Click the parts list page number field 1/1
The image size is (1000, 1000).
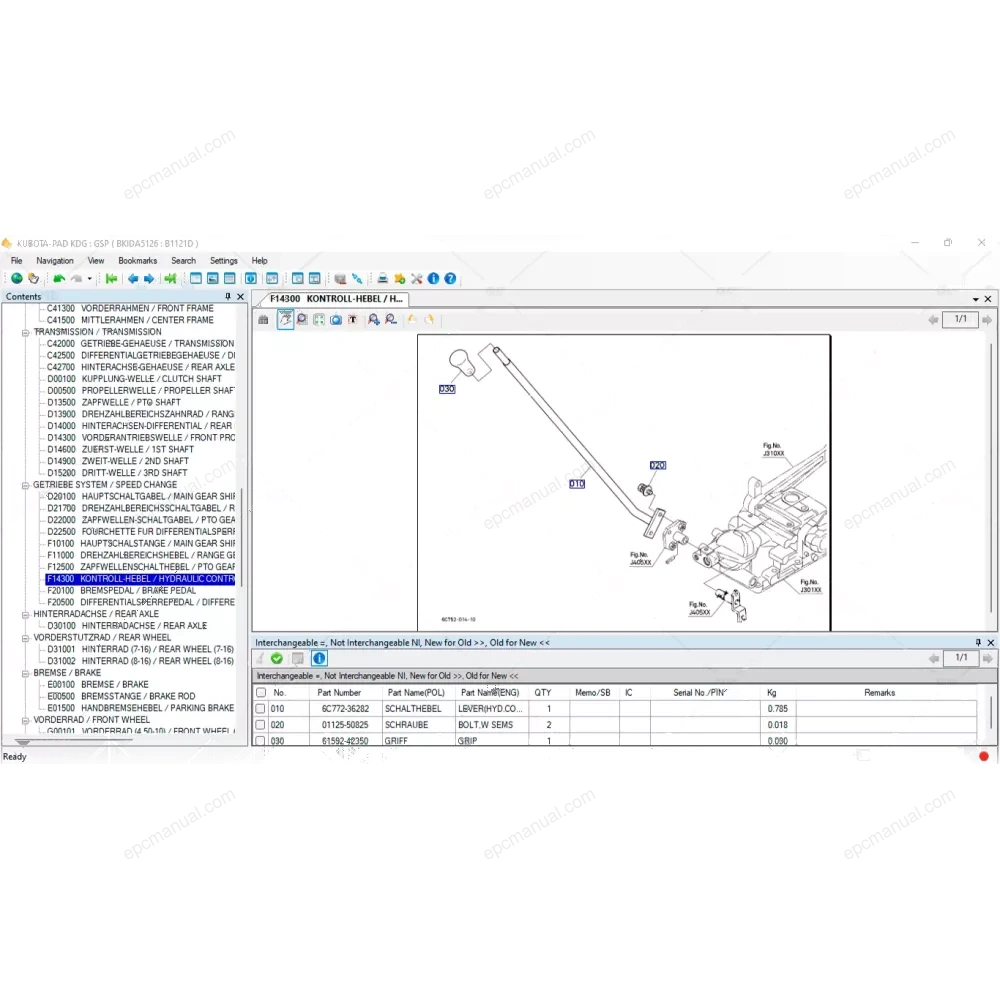(x=961, y=658)
